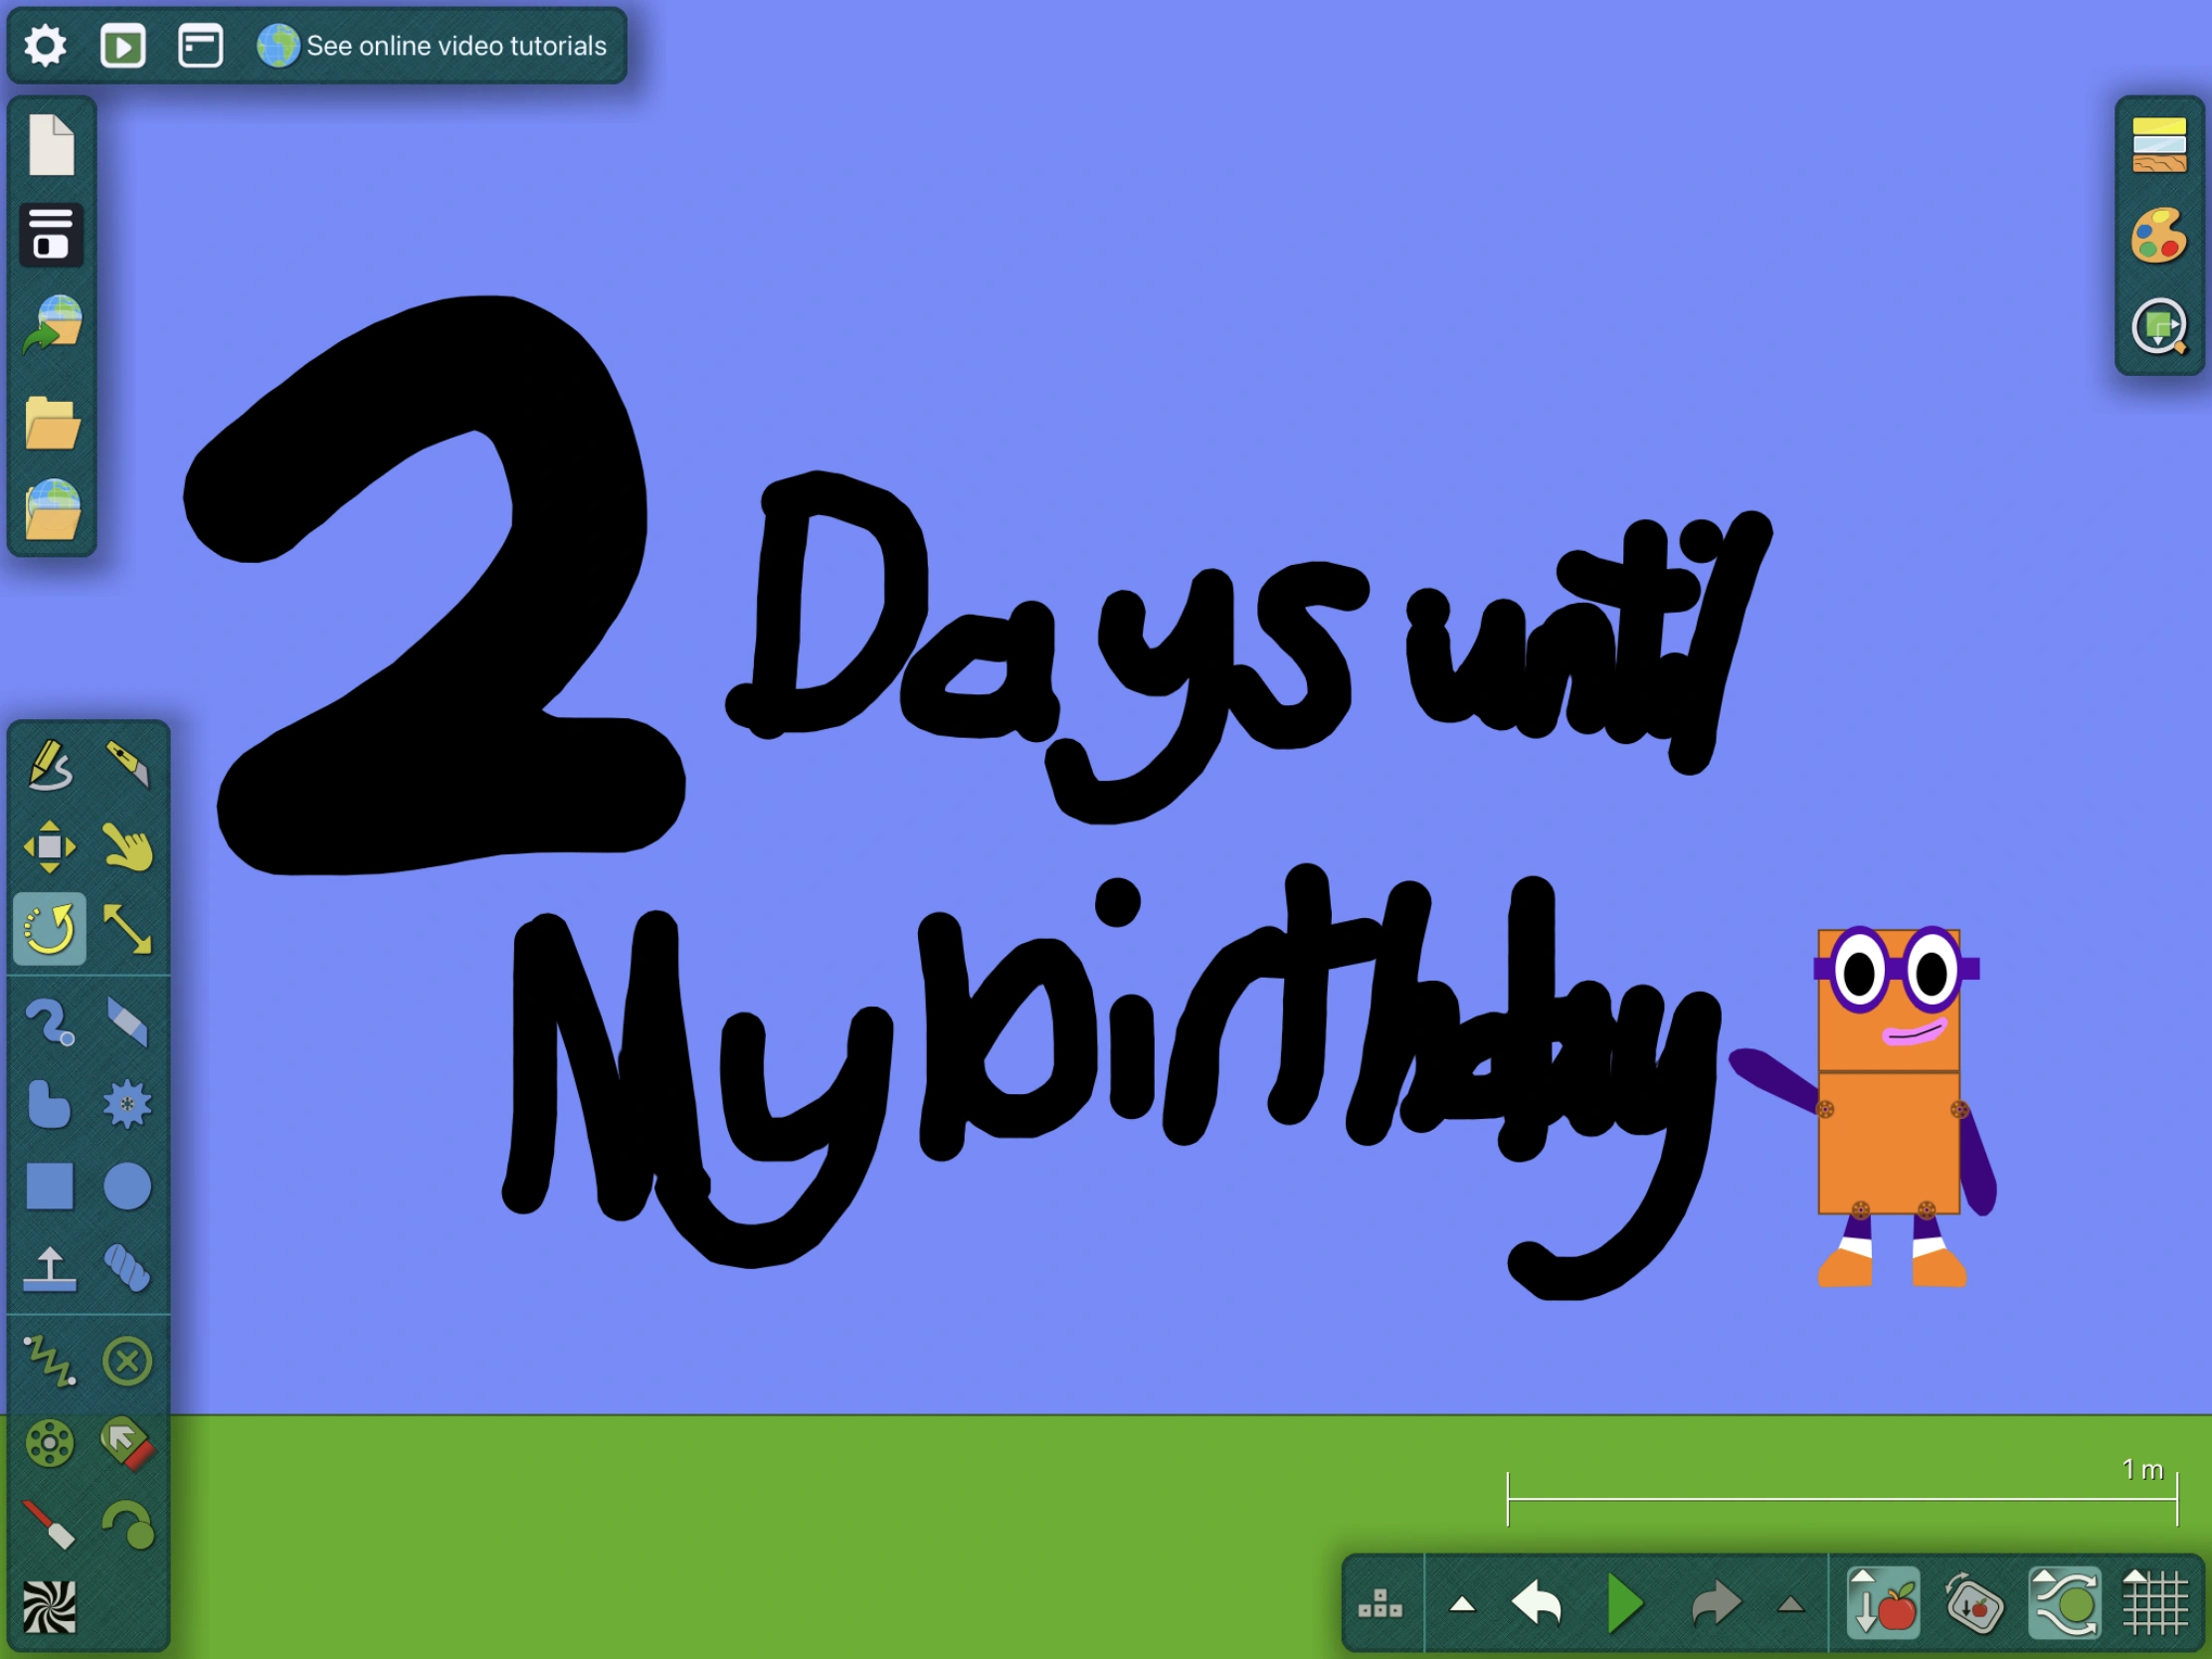Open the settings gear menu
Screen dimensions: 2212x1659
[x=46, y=45]
